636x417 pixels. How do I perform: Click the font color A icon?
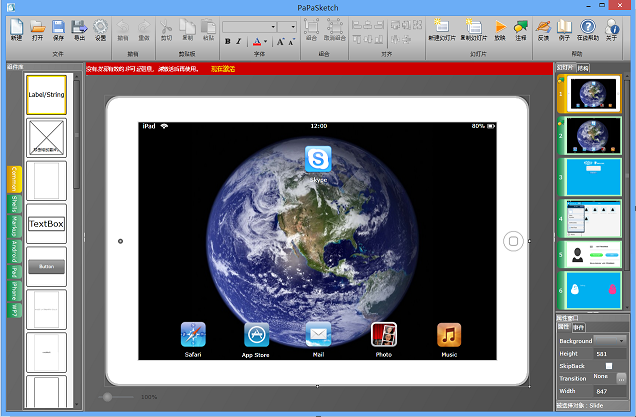coord(257,41)
